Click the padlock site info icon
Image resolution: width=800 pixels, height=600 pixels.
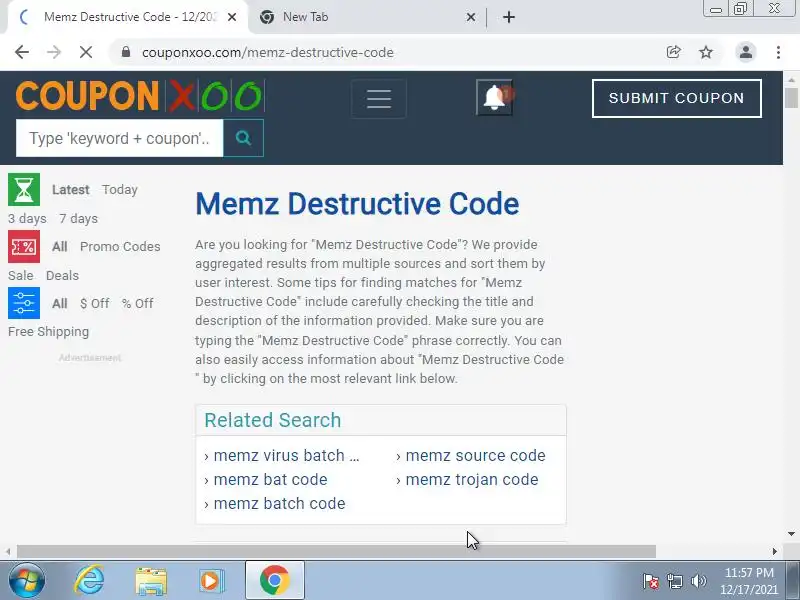(x=126, y=52)
